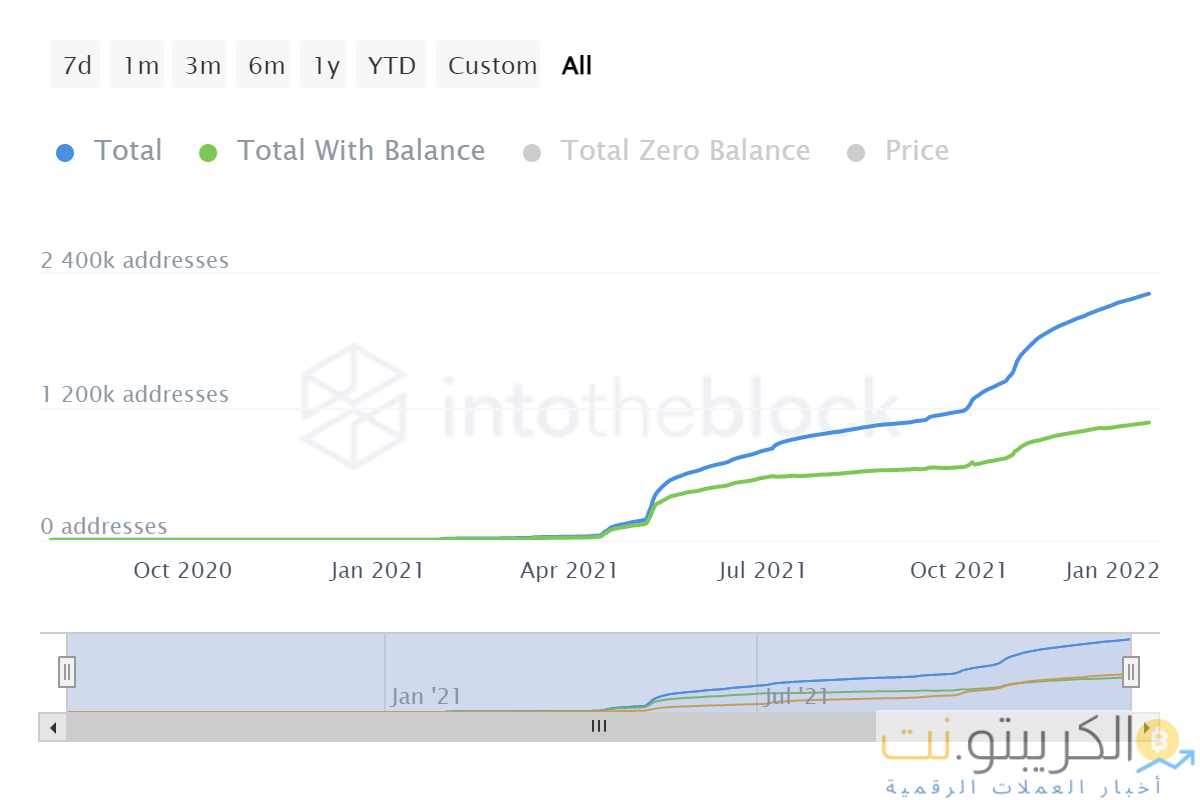Viewport: 1200px width, 800px height.
Task: Click the right navigator range handle
Action: click(1131, 670)
